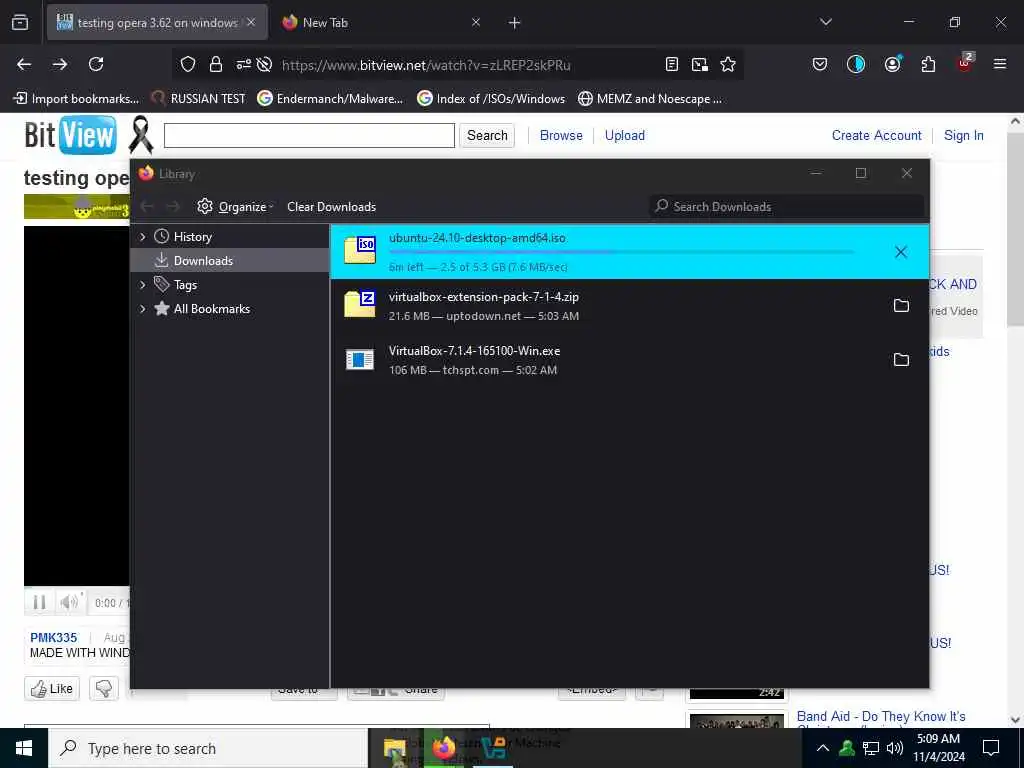List all tabs with the chevron button
This screenshot has height=768, width=1024.
pyautogui.click(x=825, y=22)
